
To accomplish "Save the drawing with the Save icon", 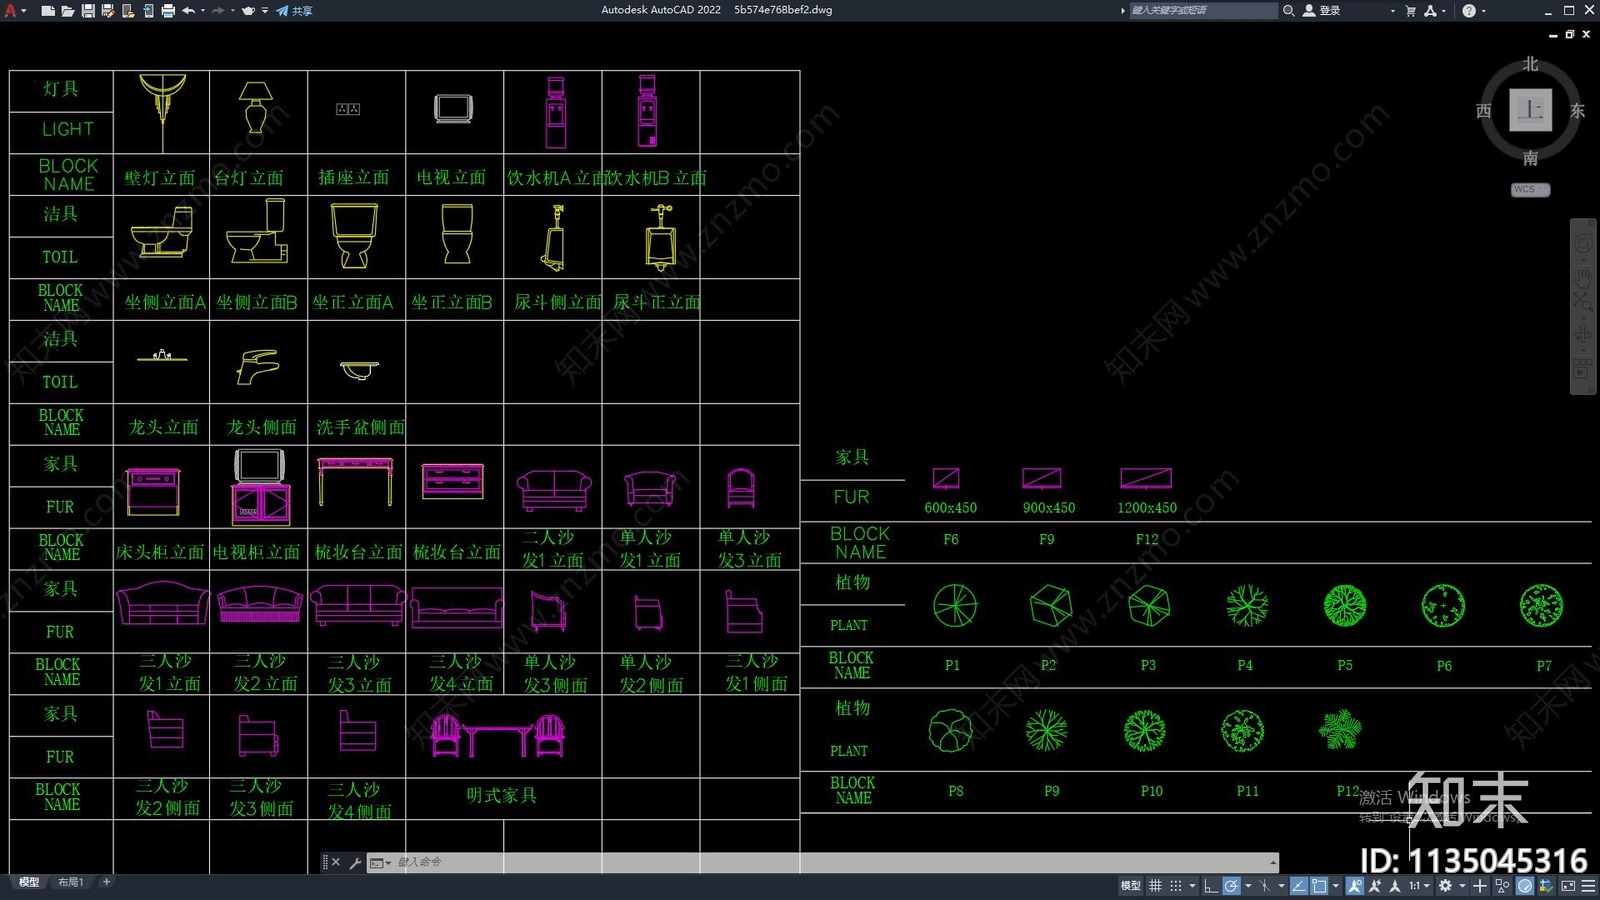I will (88, 11).
